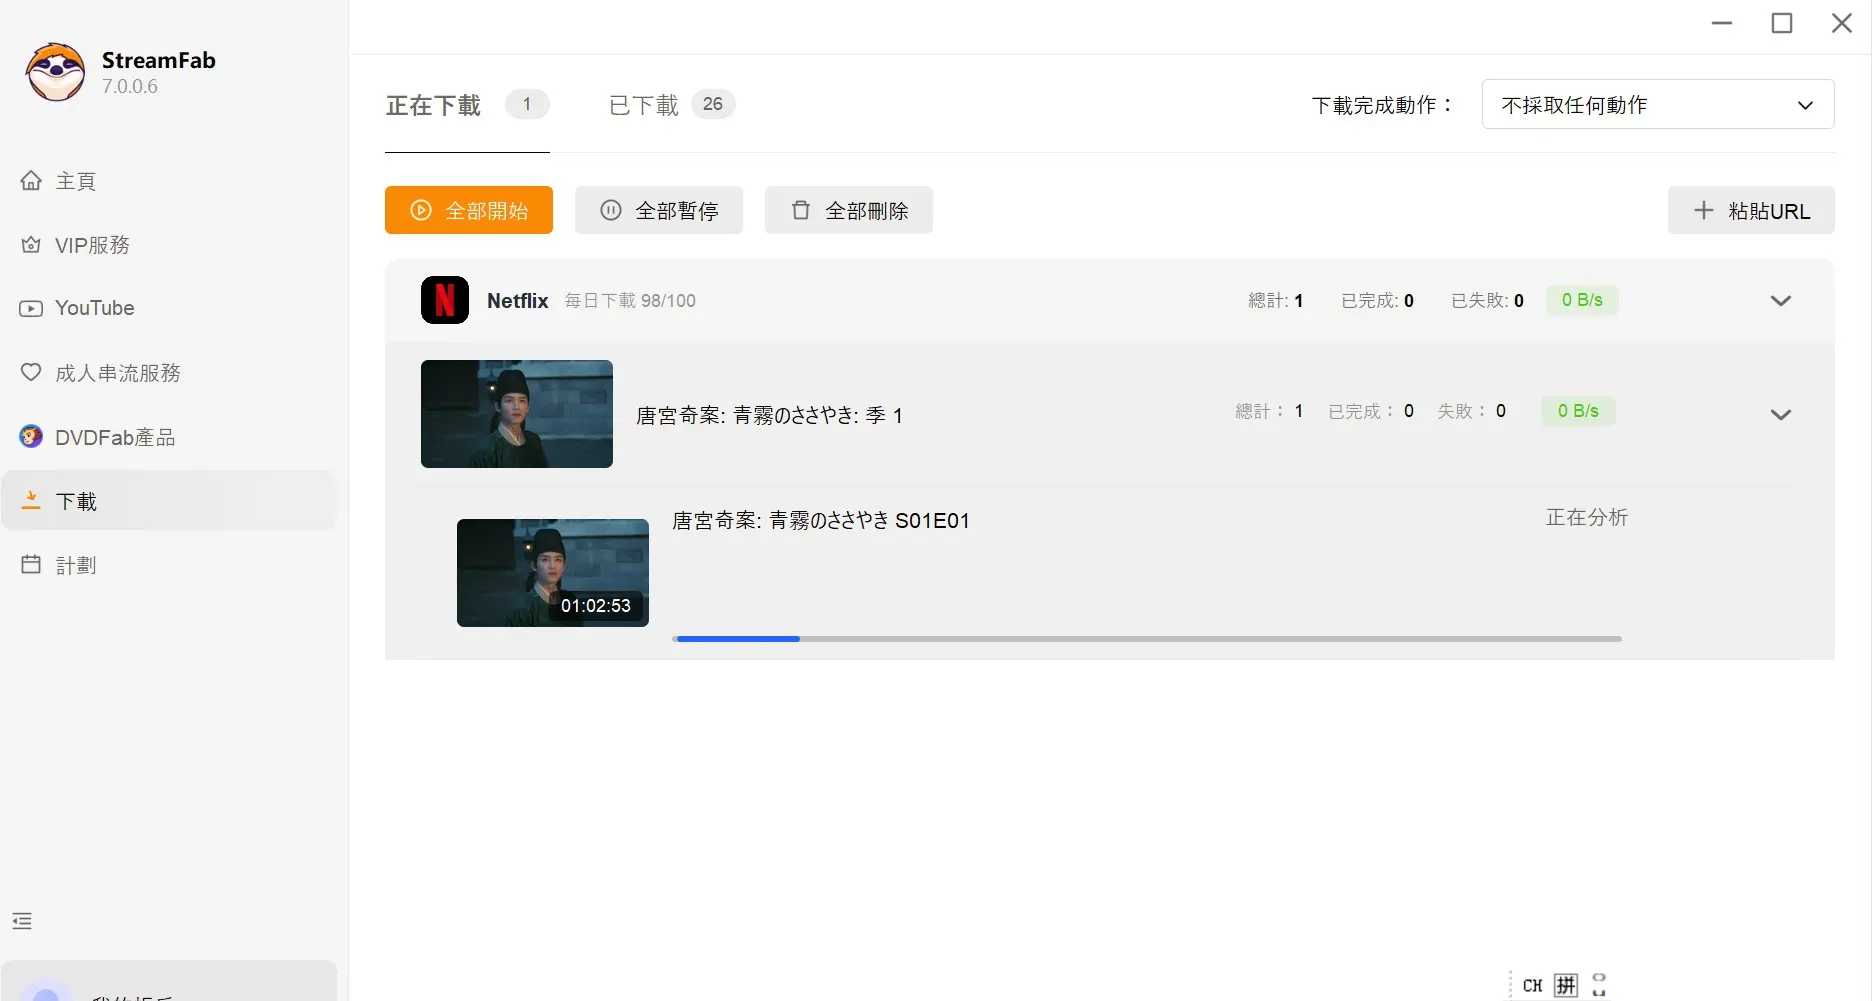Pause all downloads with 全部暫停
The width and height of the screenshot is (1872, 1001).
[x=659, y=210]
